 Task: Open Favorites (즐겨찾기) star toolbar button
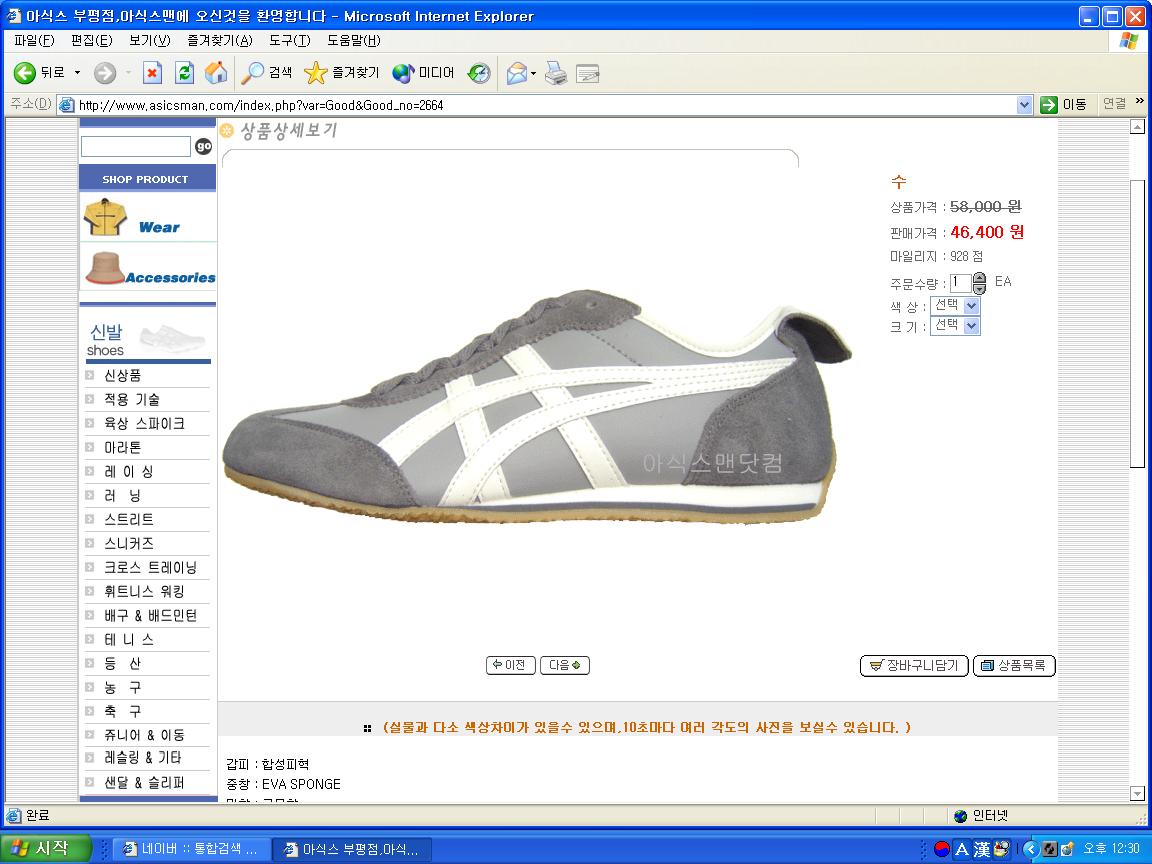click(x=342, y=73)
